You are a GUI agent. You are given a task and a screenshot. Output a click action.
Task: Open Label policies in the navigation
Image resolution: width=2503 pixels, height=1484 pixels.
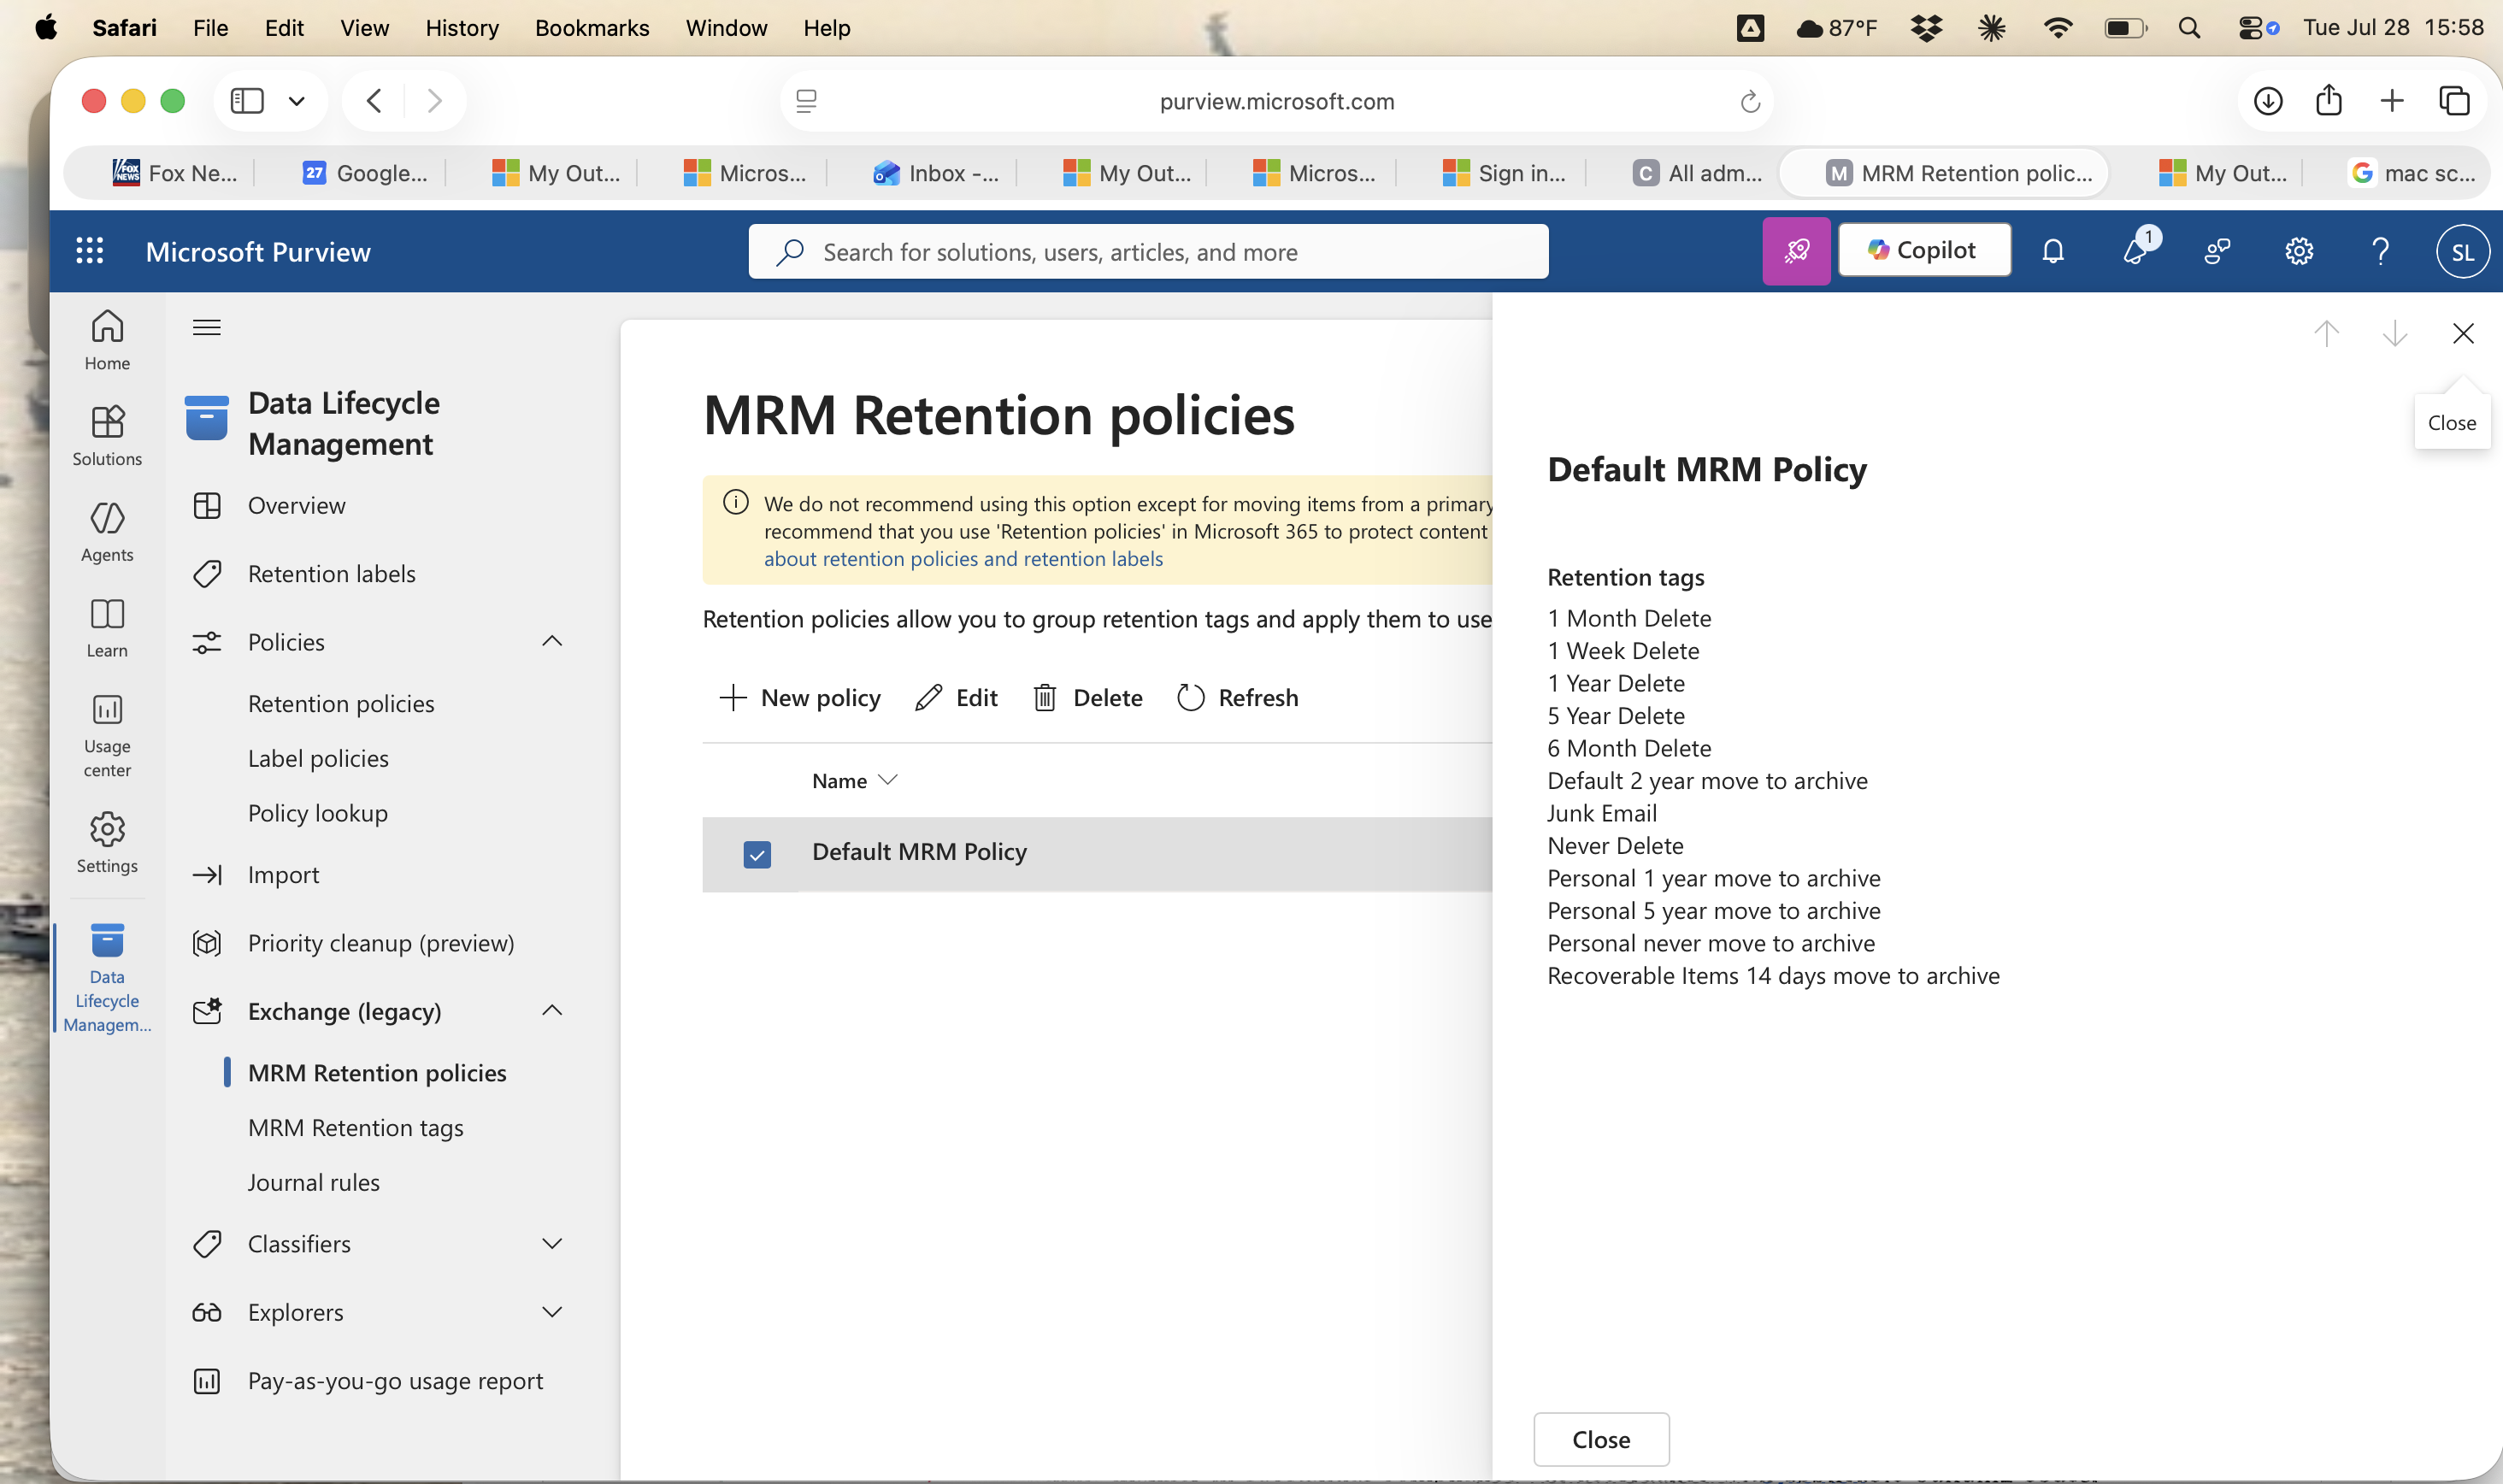coord(318,758)
